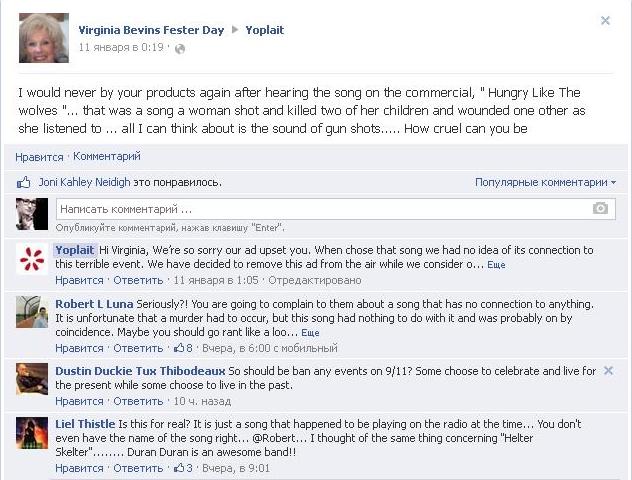The height and width of the screenshot is (480, 632).
Task: Click the globe privacy icon beside post time
Action: click(180, 47)
